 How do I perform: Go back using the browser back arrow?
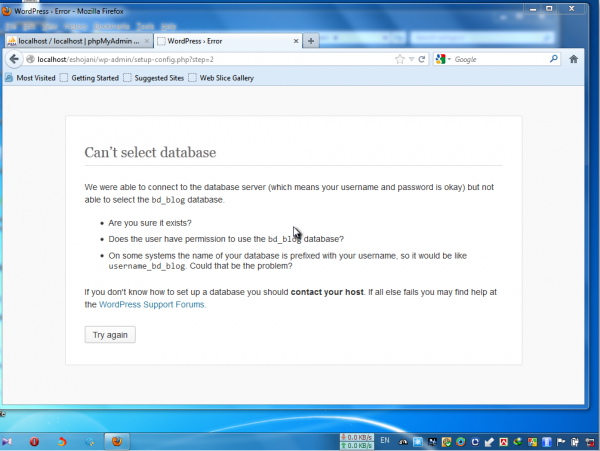tap(14, 59)
